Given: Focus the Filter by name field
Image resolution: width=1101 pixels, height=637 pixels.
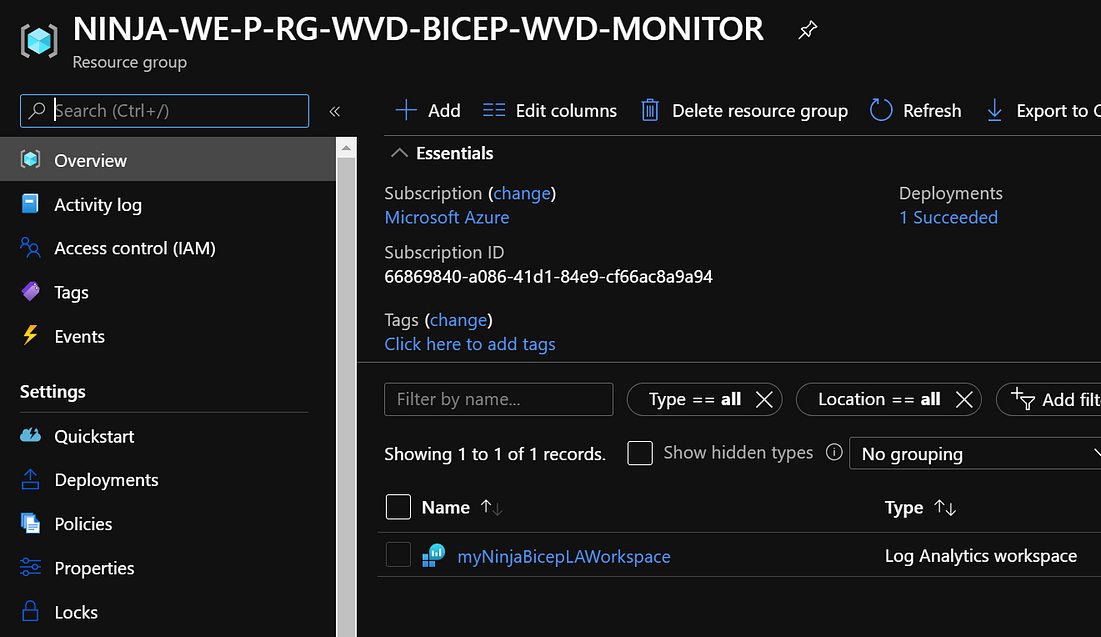Looking at the screenshot, I should coord(499,399).
